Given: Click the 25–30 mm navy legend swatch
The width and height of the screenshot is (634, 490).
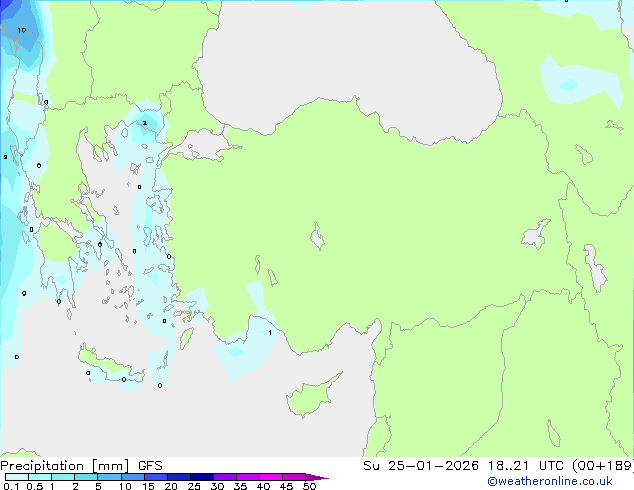Looking at the screenshot, I should coord(201,477).
